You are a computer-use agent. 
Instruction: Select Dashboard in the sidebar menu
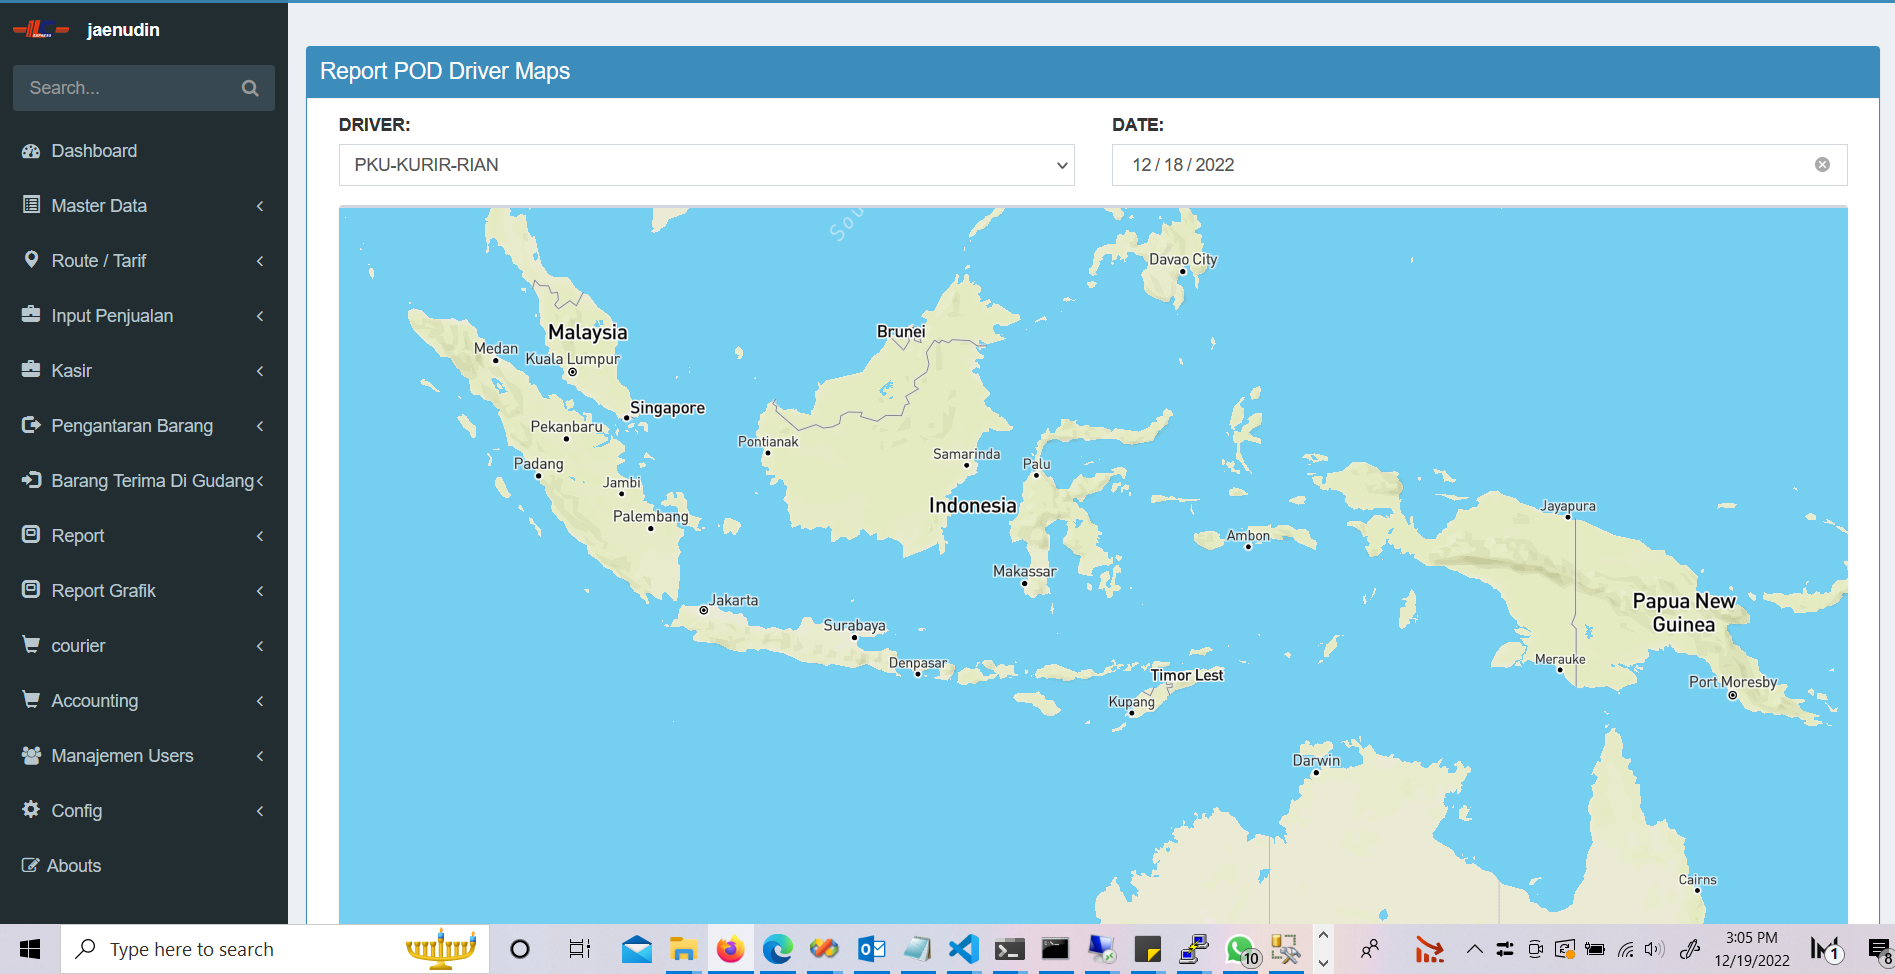click(94, 150)
